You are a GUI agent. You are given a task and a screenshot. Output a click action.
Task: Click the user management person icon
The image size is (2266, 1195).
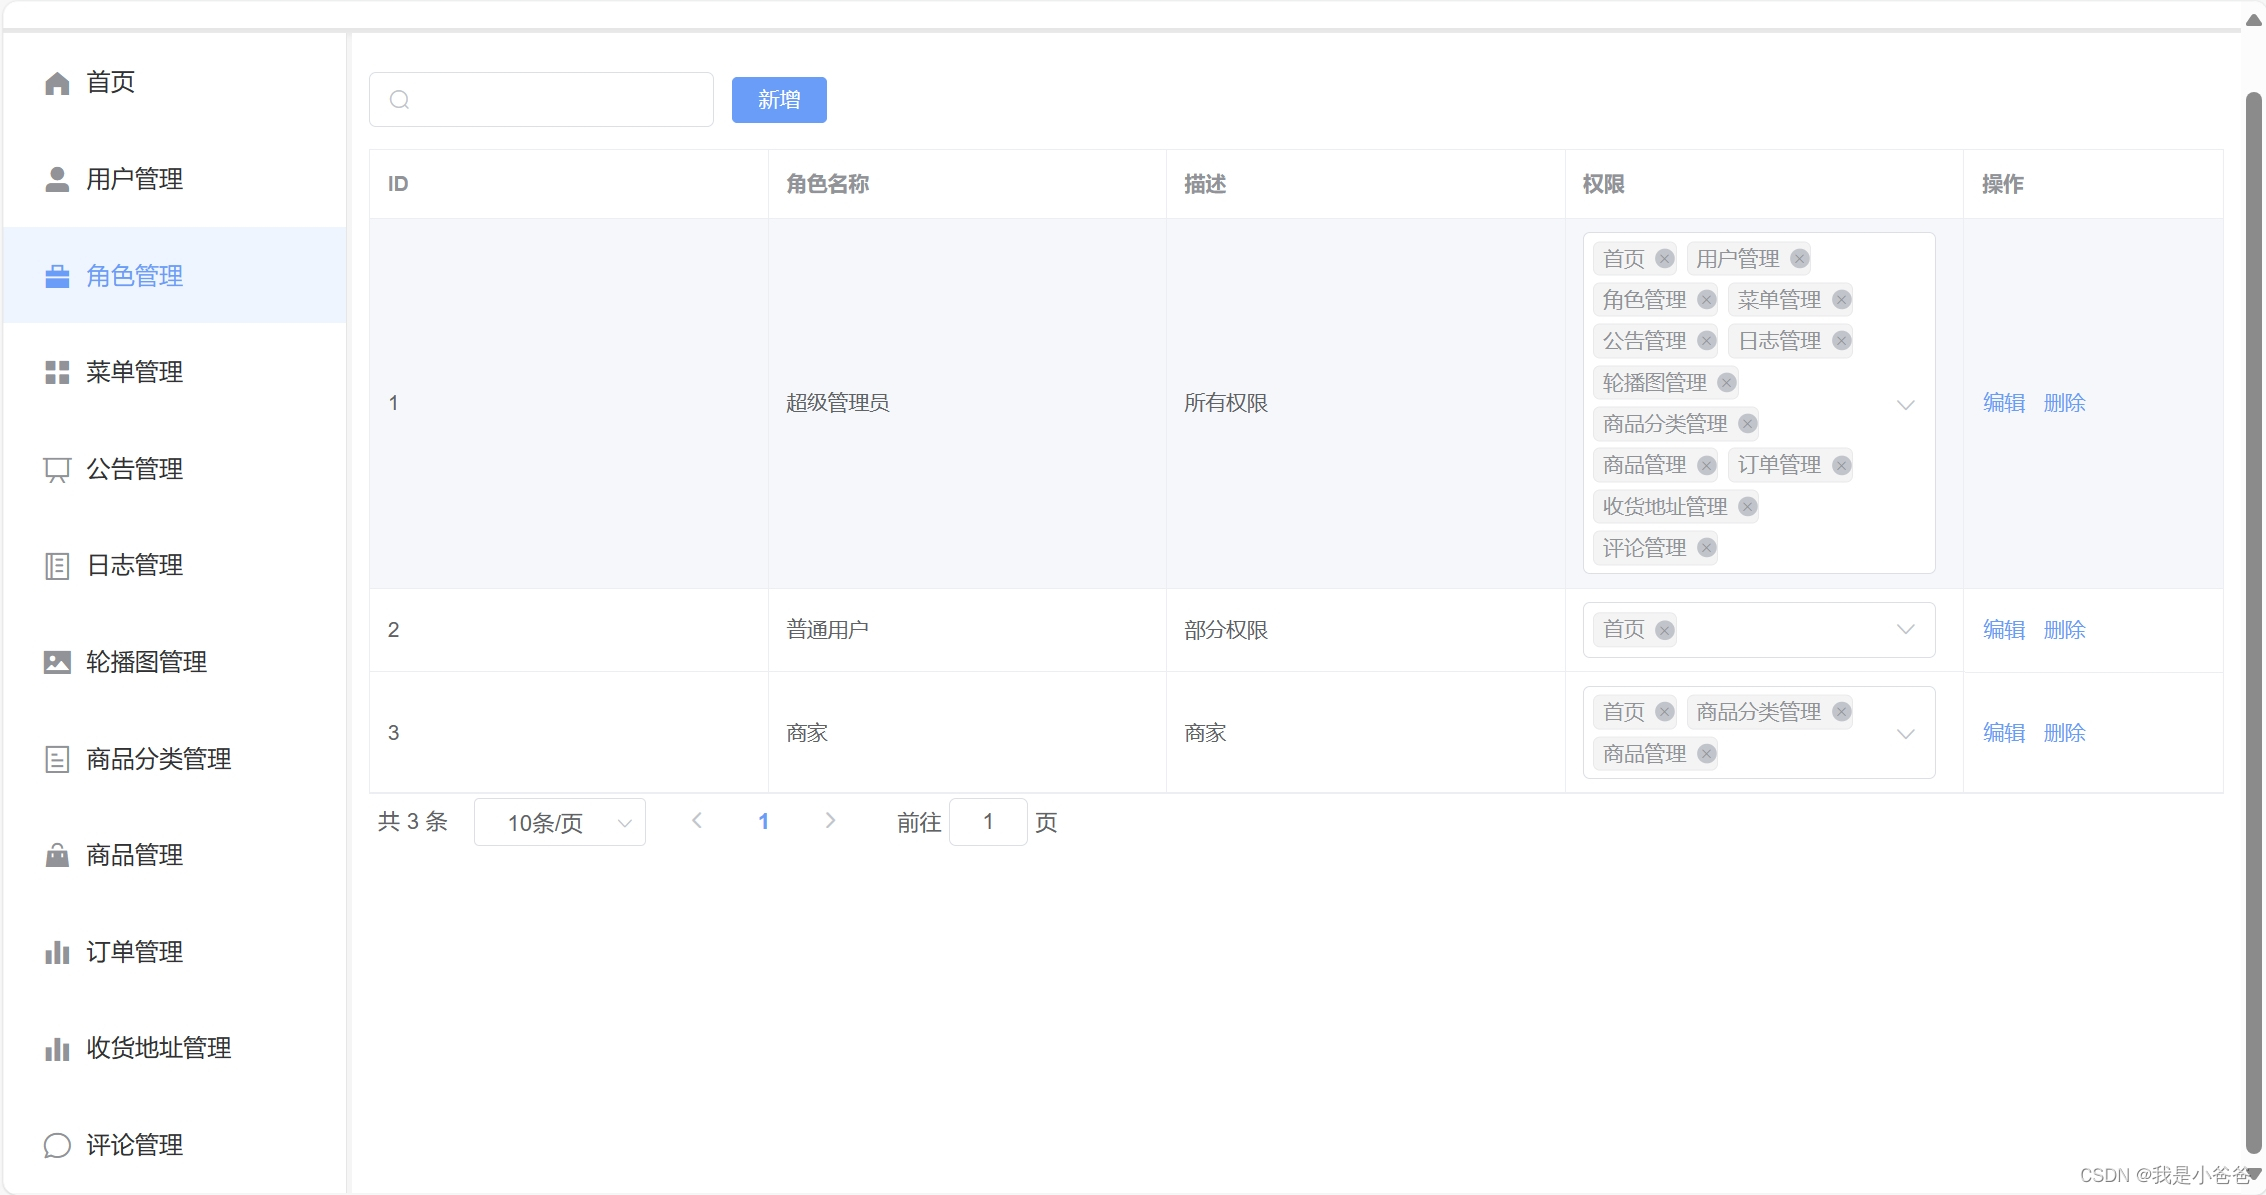(57, 179)
